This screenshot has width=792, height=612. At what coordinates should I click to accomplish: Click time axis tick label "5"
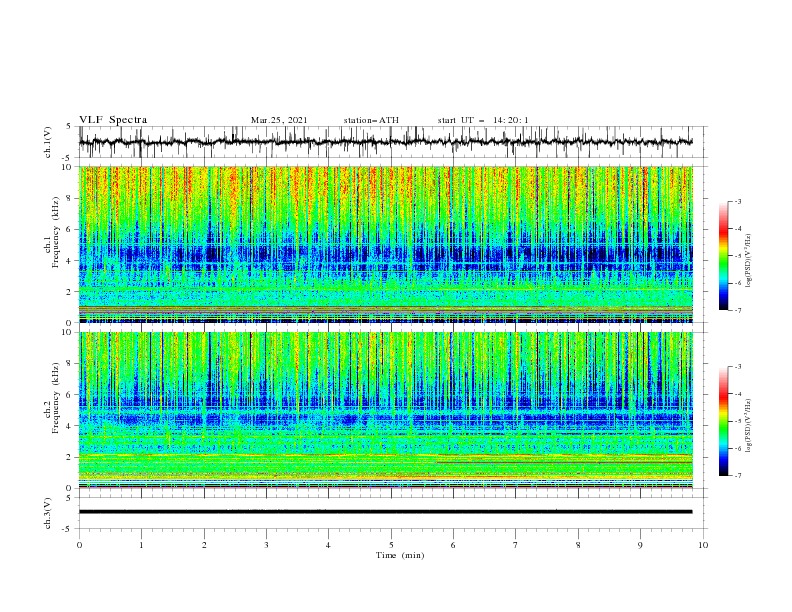click(391, 545)
